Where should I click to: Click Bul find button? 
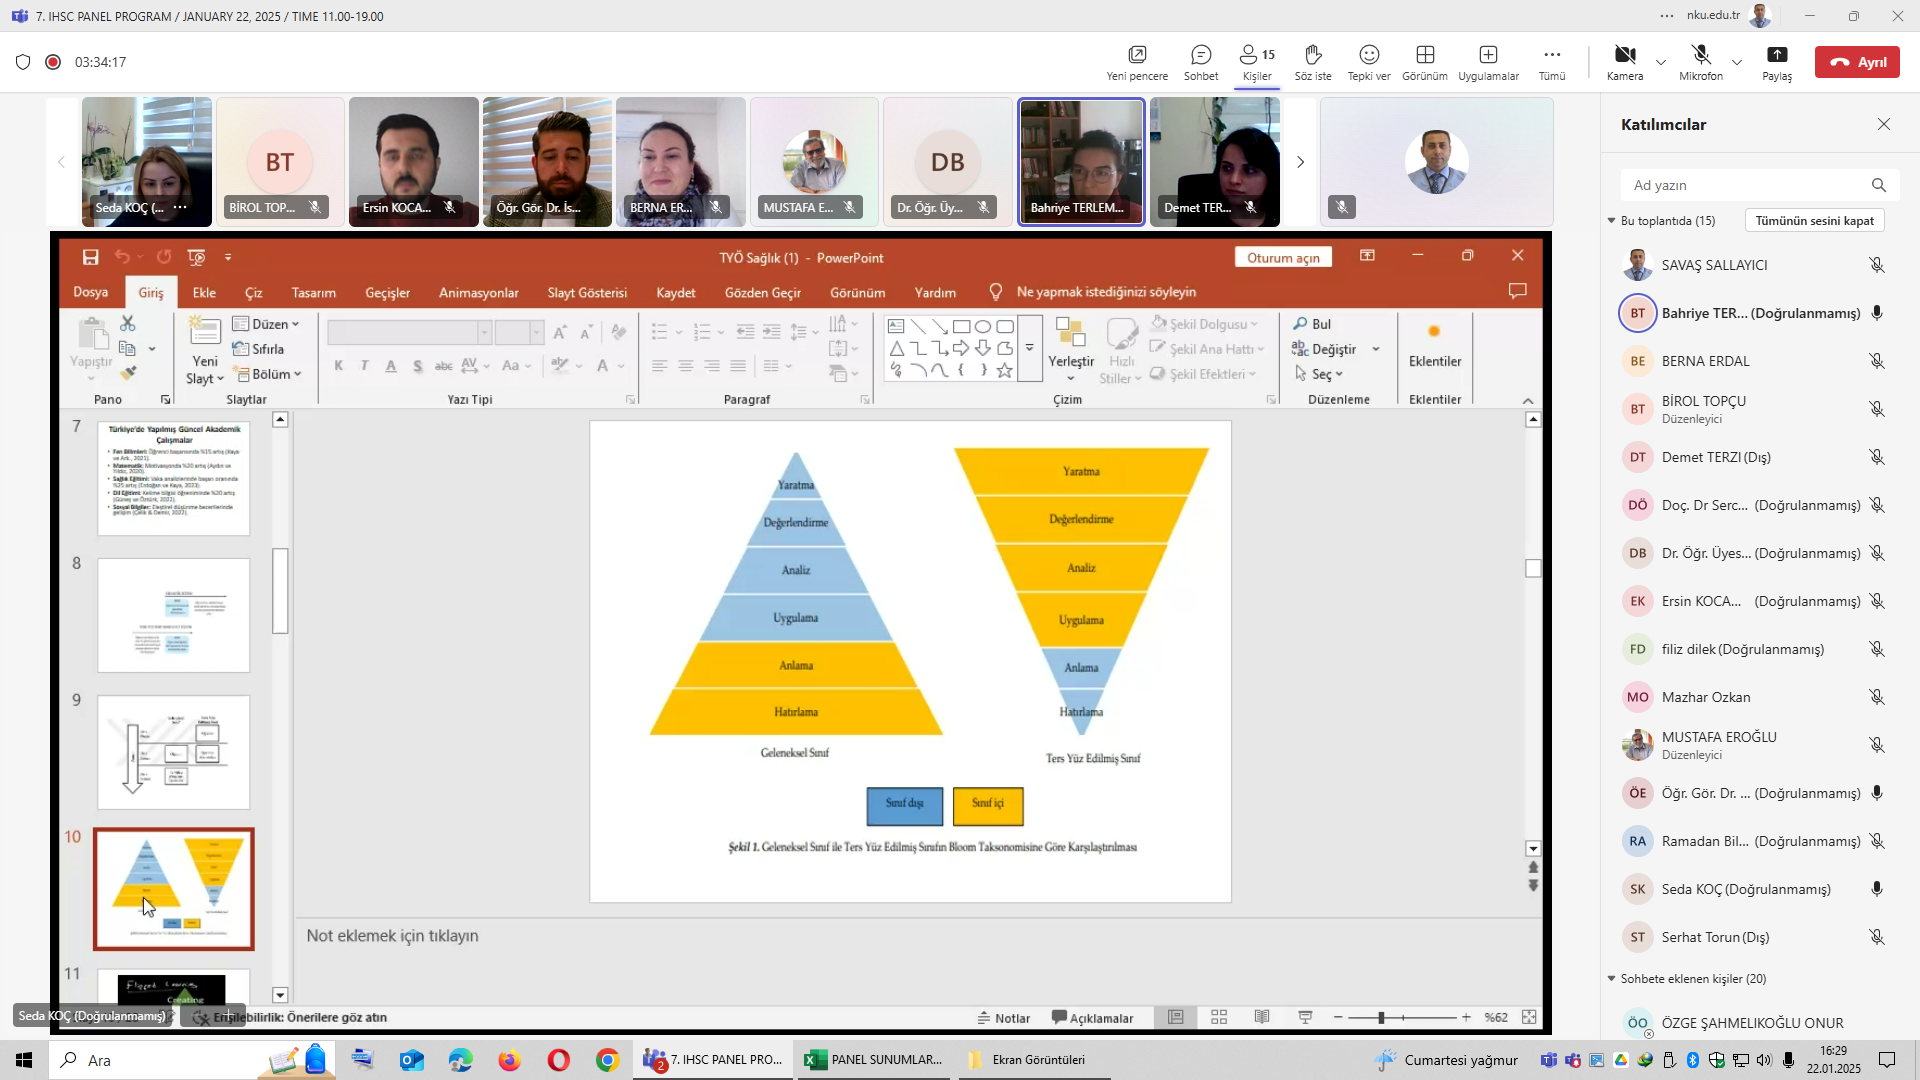(x=1312, y=324)
